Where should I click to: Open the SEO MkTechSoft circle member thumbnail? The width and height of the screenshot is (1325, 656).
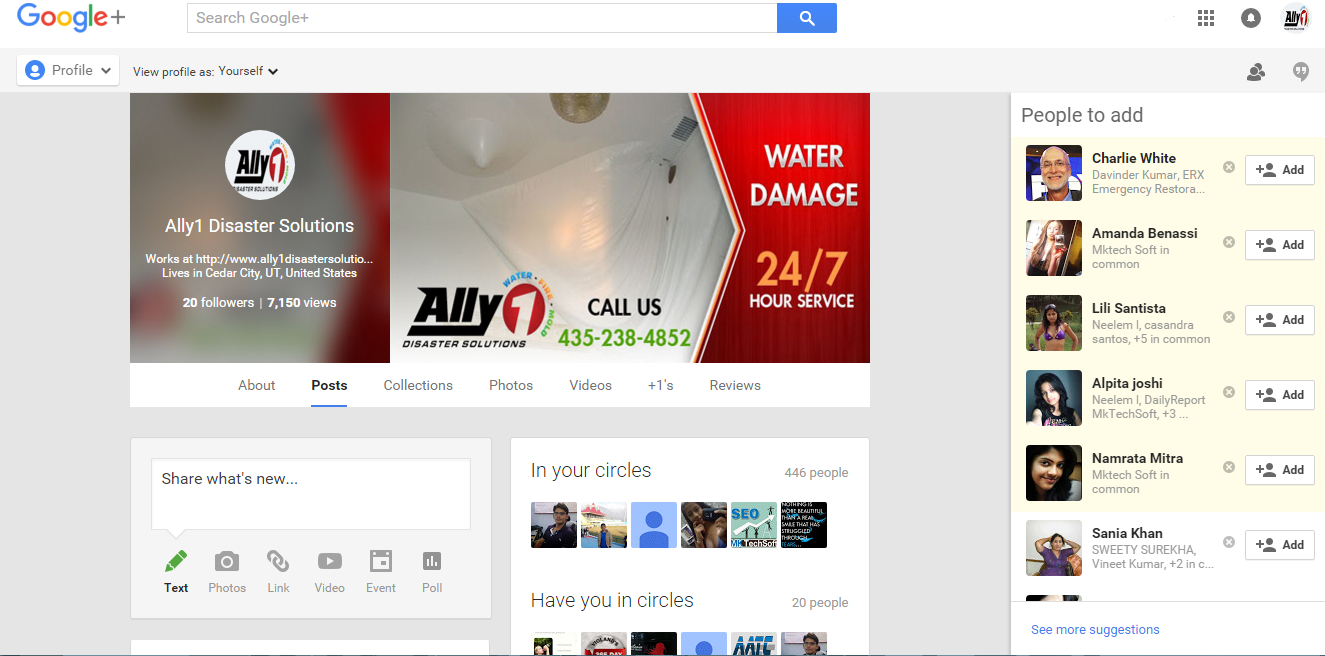point(754,525)
